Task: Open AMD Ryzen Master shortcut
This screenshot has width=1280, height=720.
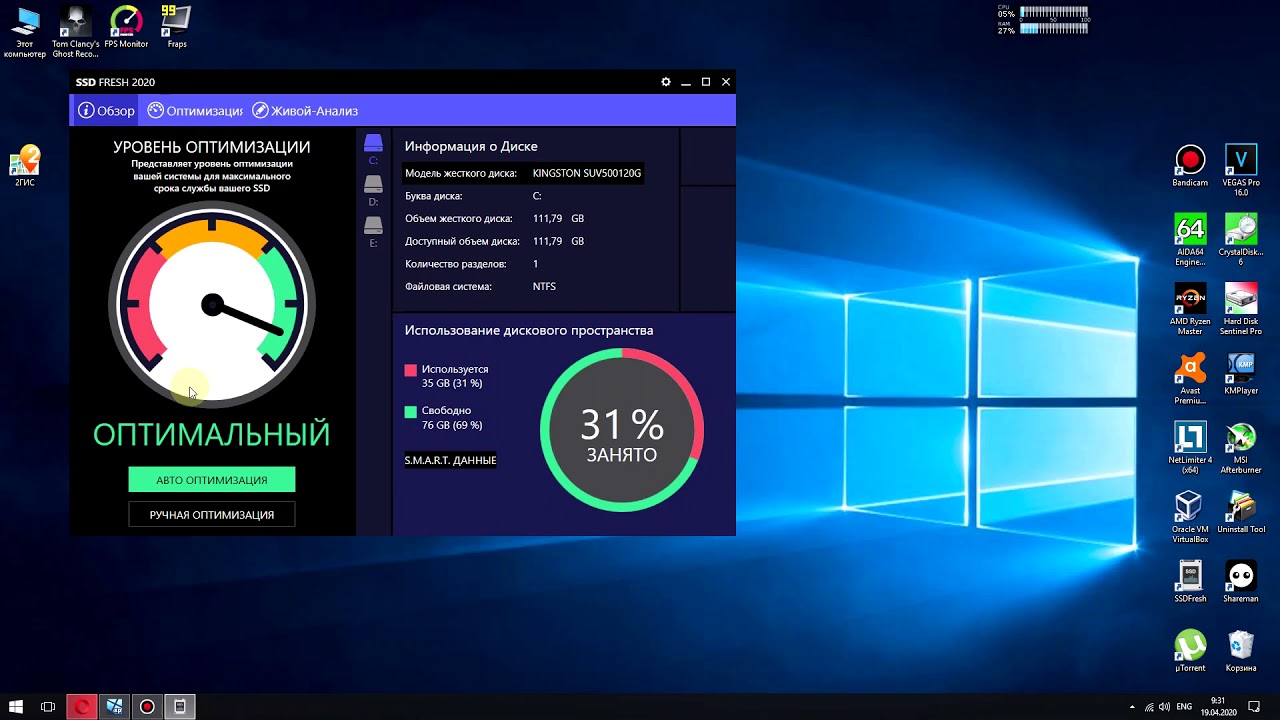Action: [x=1190, y=309]
